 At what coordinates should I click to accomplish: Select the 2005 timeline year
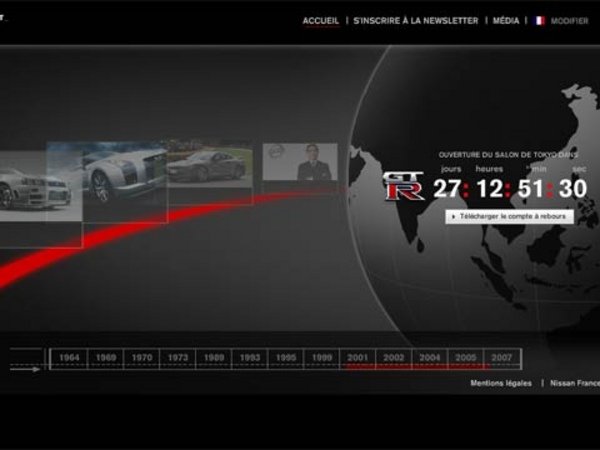(465, 358)
